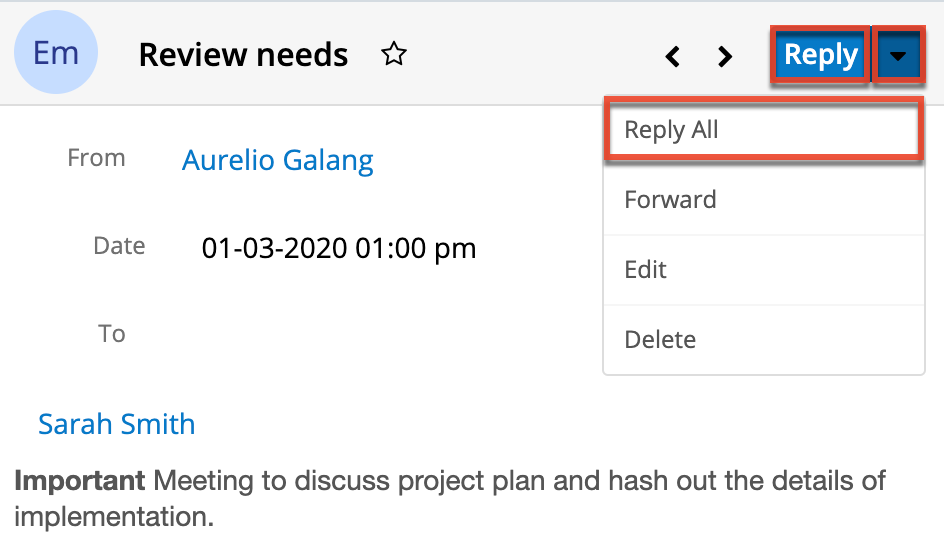This screenshot has height=540, width=944.
Task: Click the date value 01-03-2020 01:00 pm
Action: tap(338, 248)
